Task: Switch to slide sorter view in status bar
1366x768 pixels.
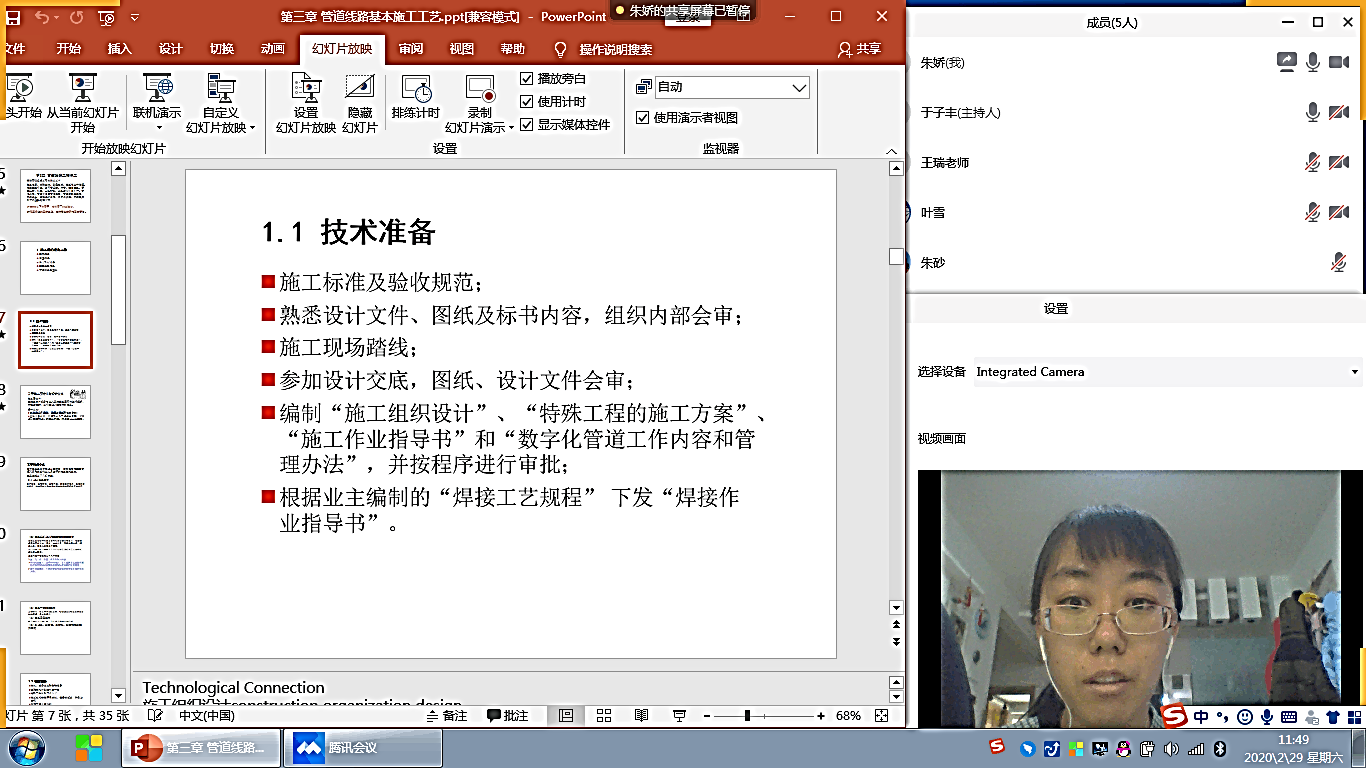Action: (604, 716)
